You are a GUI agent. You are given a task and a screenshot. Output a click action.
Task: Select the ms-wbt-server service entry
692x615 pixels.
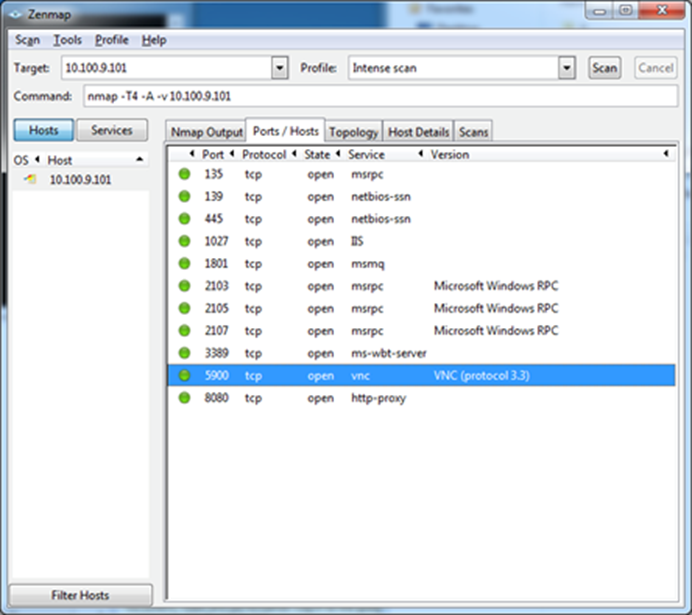coord(389,353)
